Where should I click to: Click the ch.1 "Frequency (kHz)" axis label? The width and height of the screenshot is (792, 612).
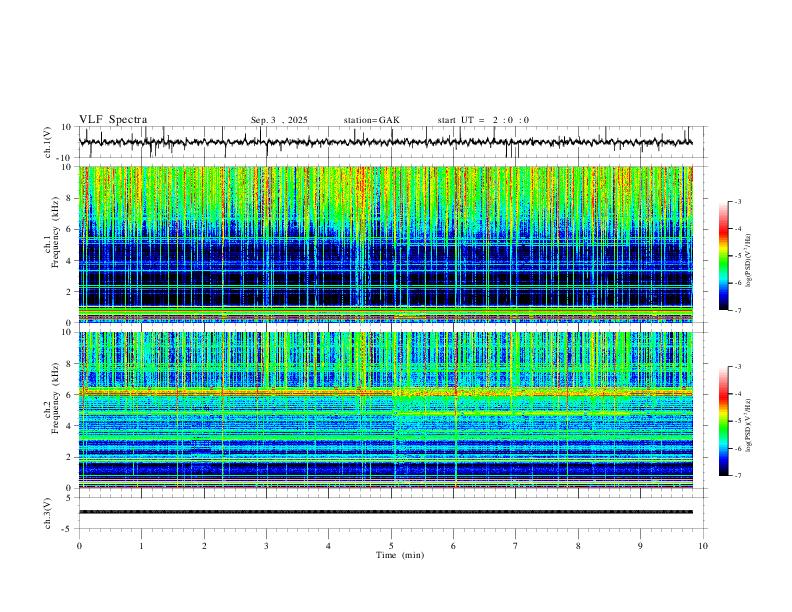[55, 230]
